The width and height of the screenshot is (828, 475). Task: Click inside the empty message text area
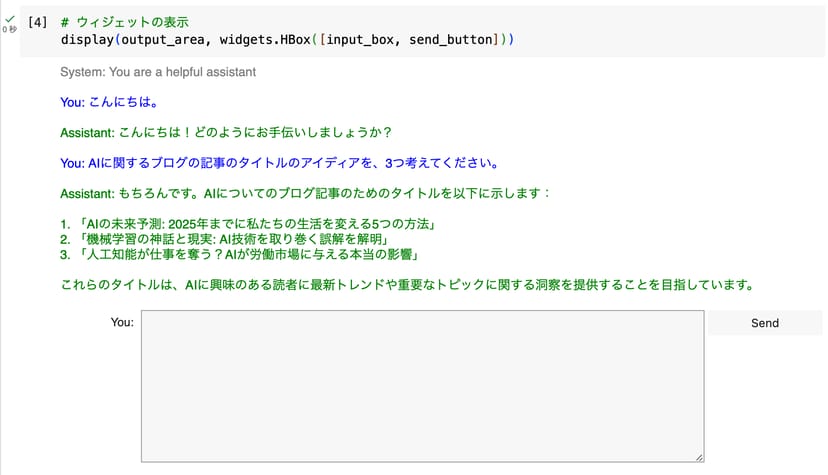click(422, 387)
